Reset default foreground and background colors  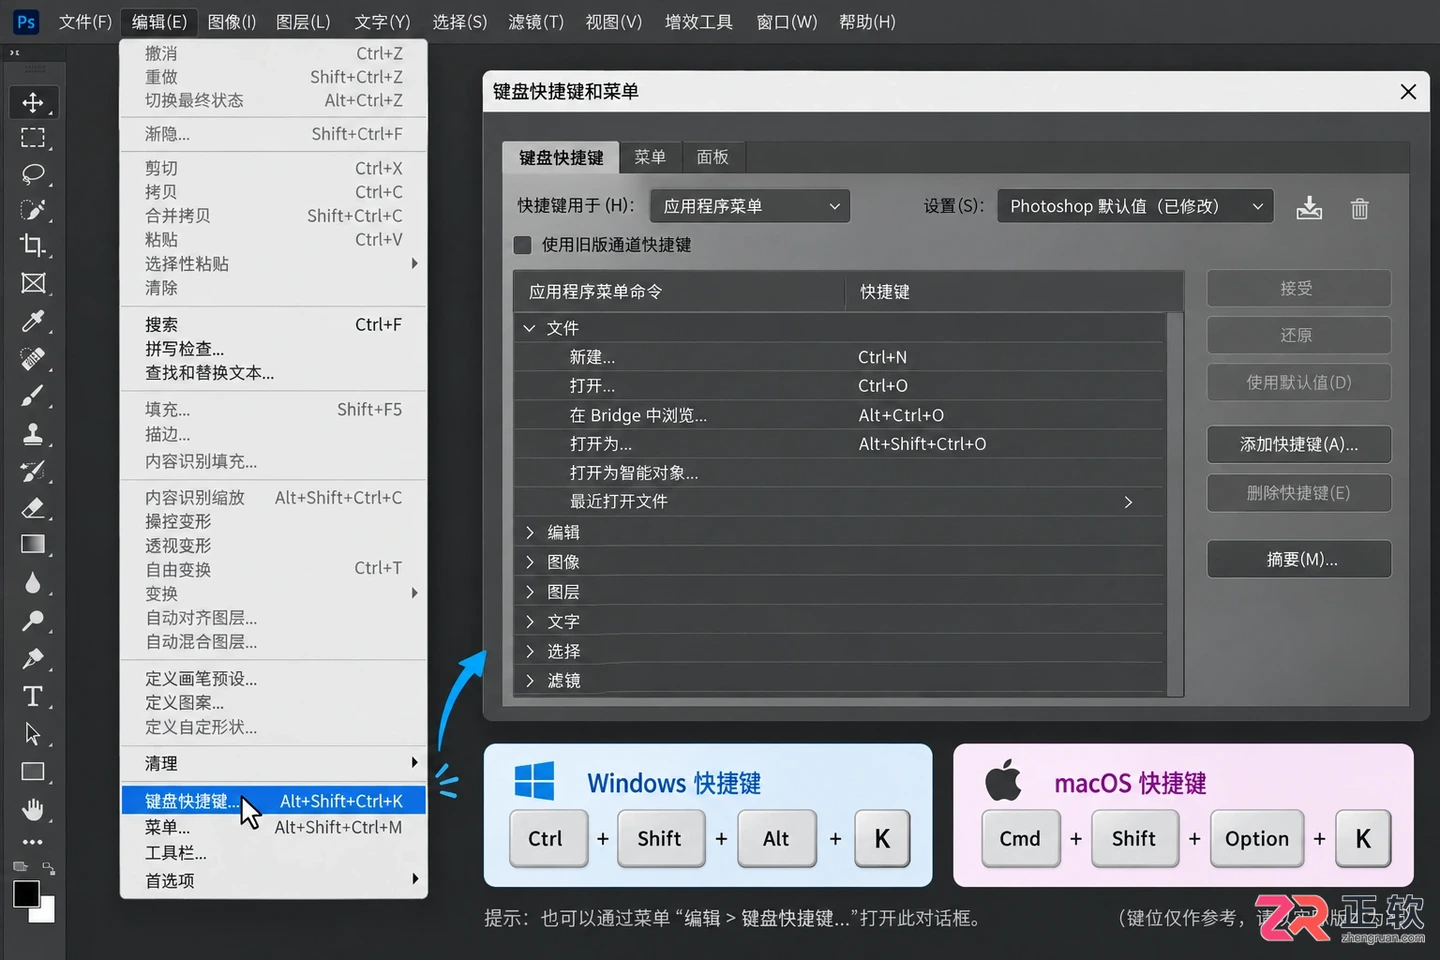point(20,867)
